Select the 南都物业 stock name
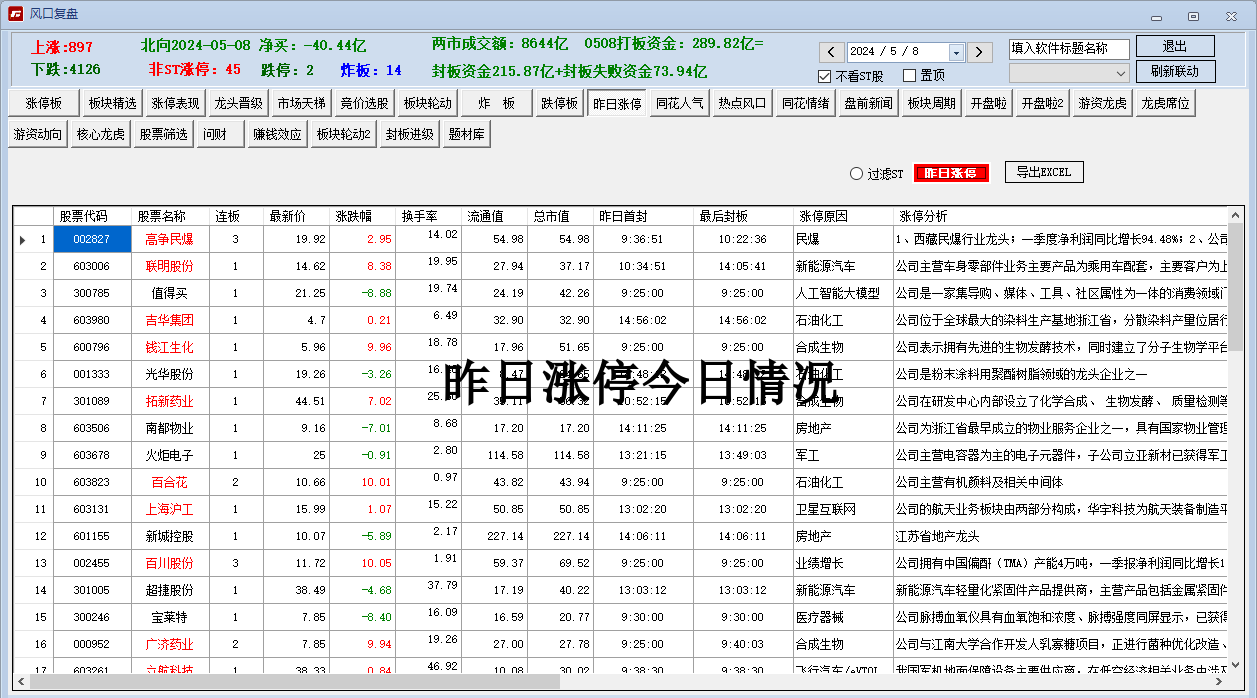 pos(170,429)
